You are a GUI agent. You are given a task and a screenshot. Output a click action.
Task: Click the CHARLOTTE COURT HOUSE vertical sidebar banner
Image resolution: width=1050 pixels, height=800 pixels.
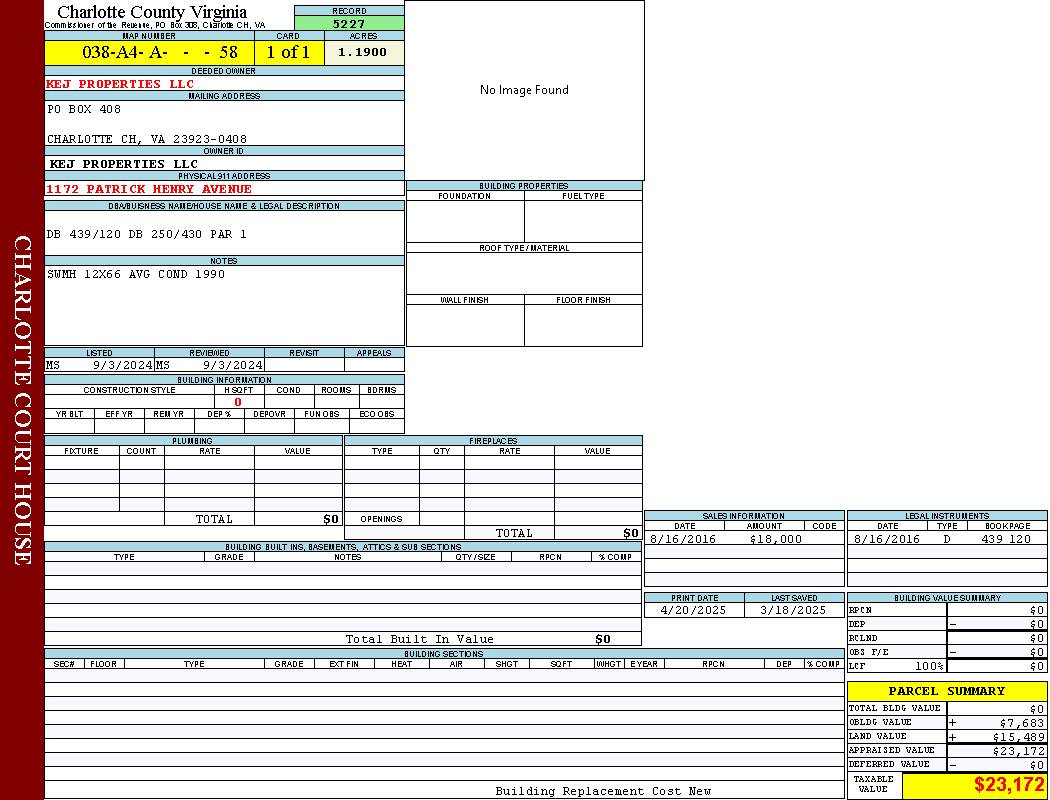pyautogui.click(x=22, y=400)
